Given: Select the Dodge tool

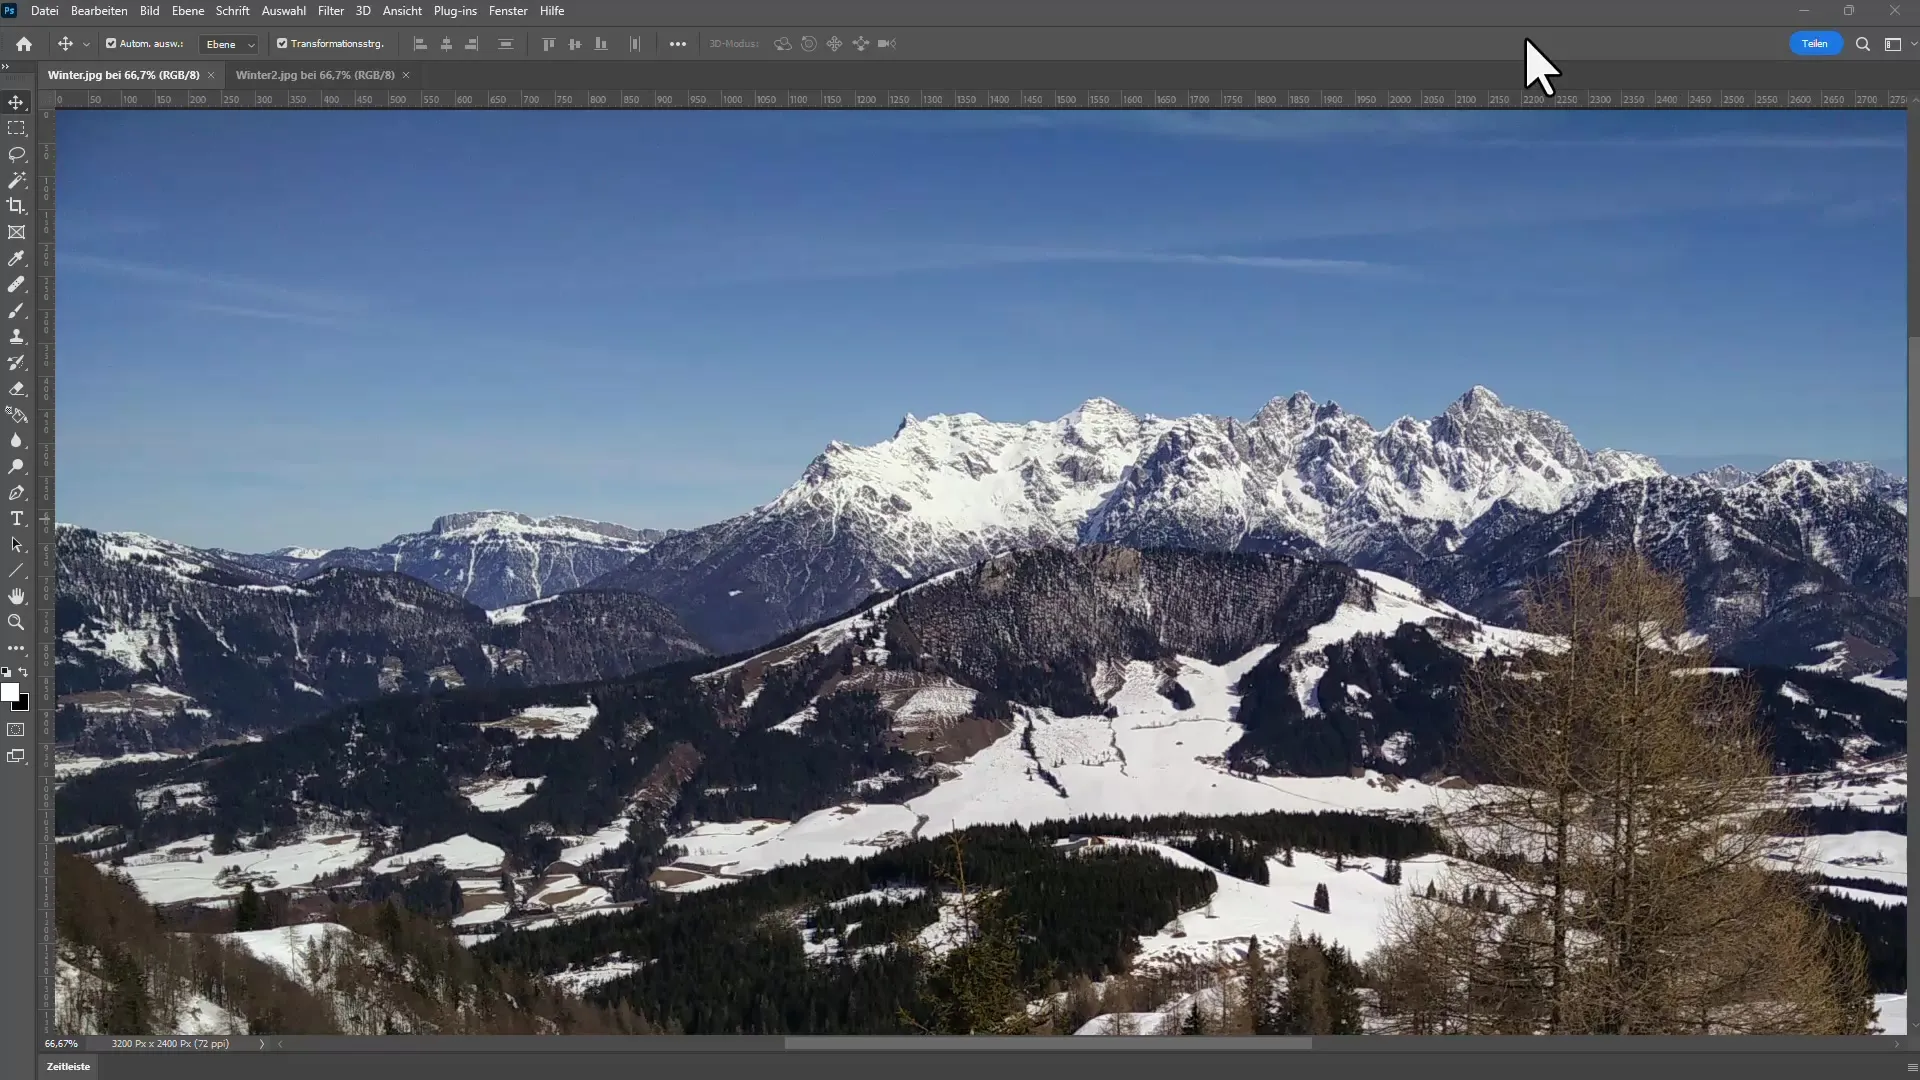Looking at the screenshot, I should click(16, 466).
